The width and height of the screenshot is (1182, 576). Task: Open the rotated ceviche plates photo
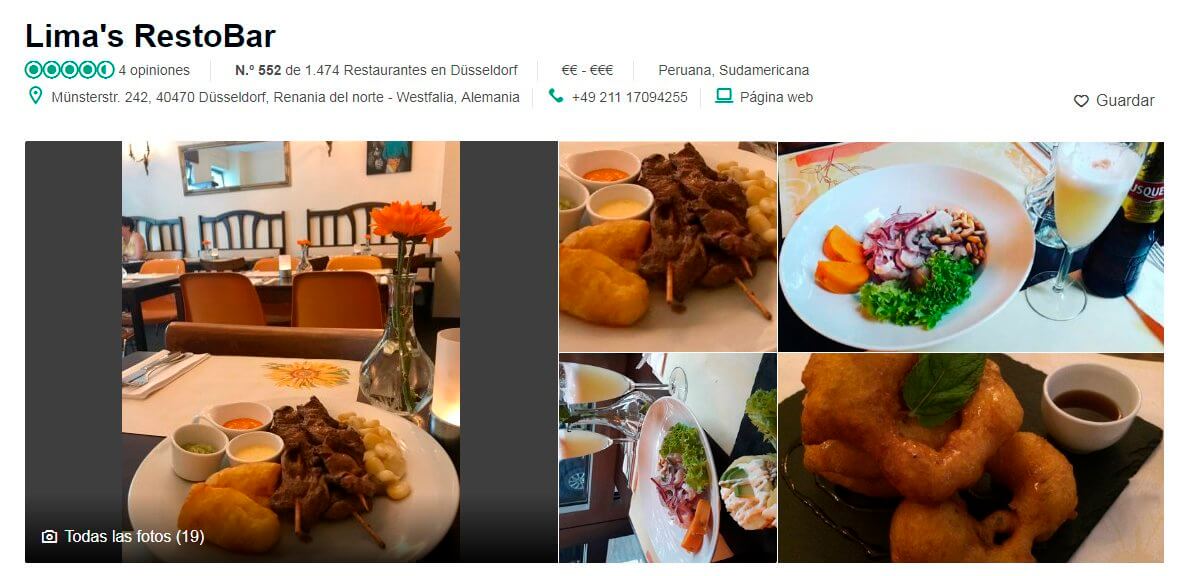668,458
